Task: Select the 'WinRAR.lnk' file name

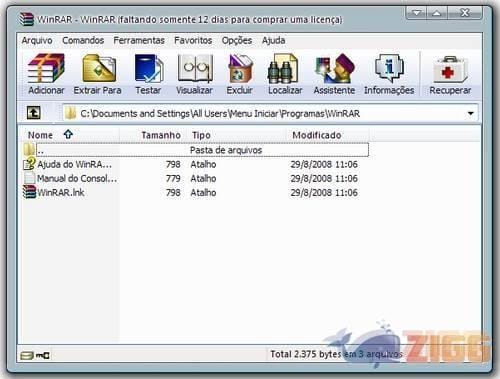Action: (x=61, y=193)
